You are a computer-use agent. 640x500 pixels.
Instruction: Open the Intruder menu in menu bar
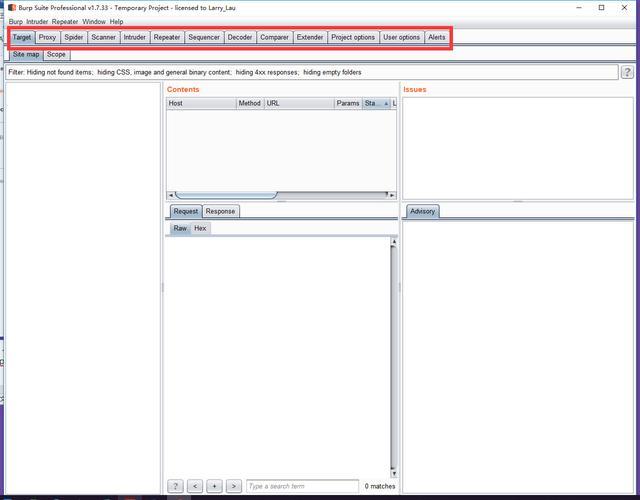pyautogui.click(x=37, y=22)
